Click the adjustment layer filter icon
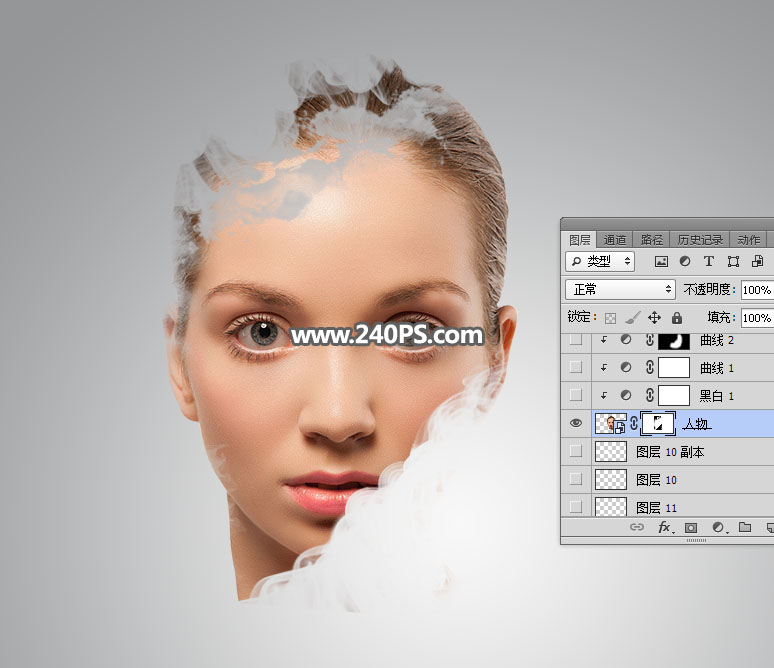774x668 pixels. click(685, 261)
